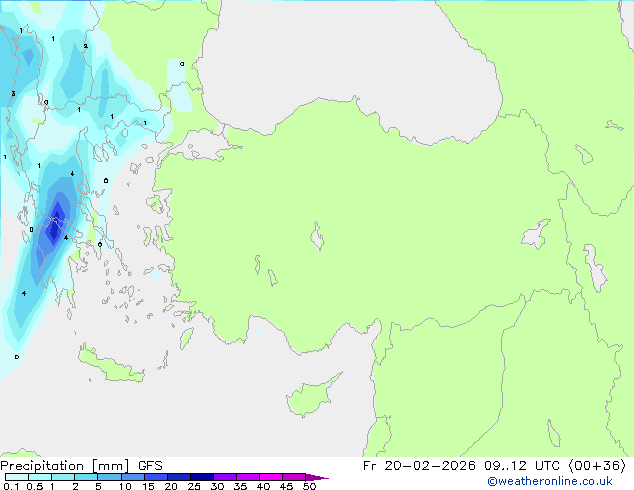
Task: Pick the 1–2 mm legend swatch
Action: (63, 477)
